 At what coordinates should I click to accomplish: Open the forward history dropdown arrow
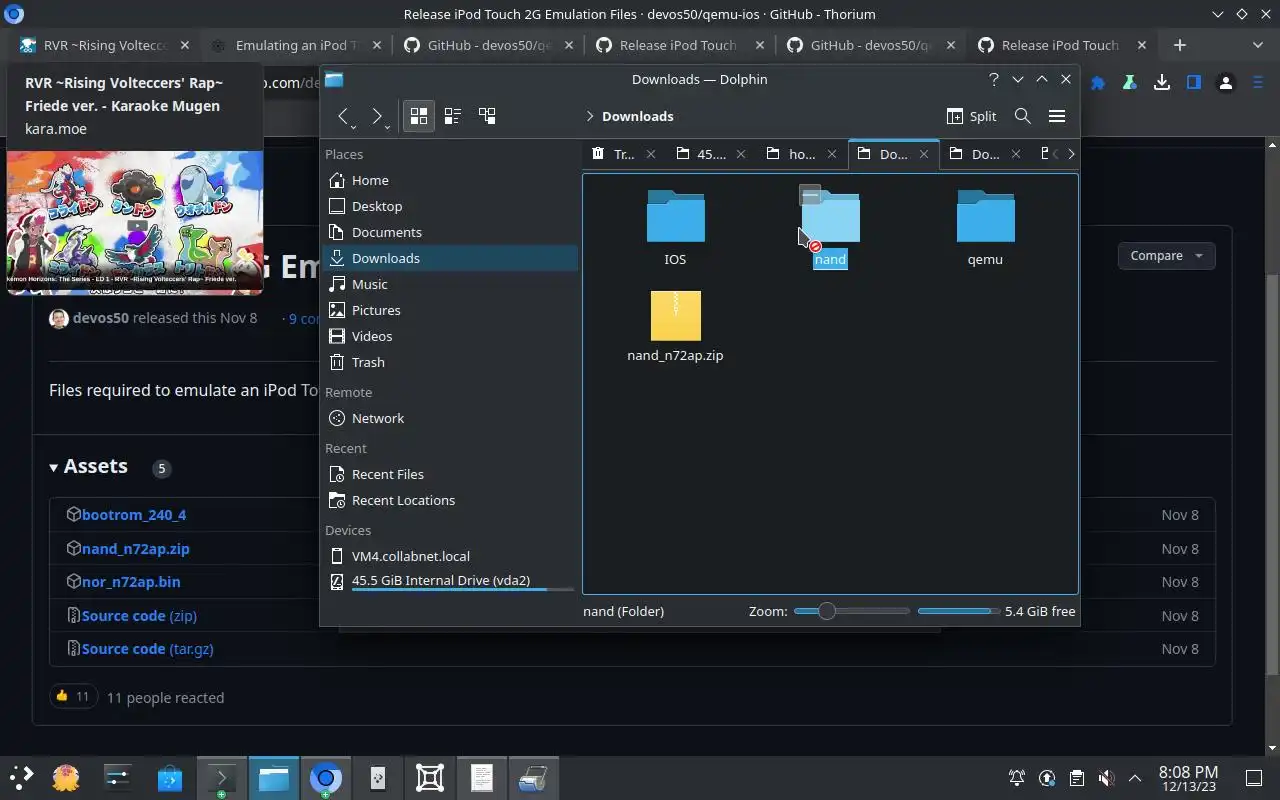pos(388,127)
